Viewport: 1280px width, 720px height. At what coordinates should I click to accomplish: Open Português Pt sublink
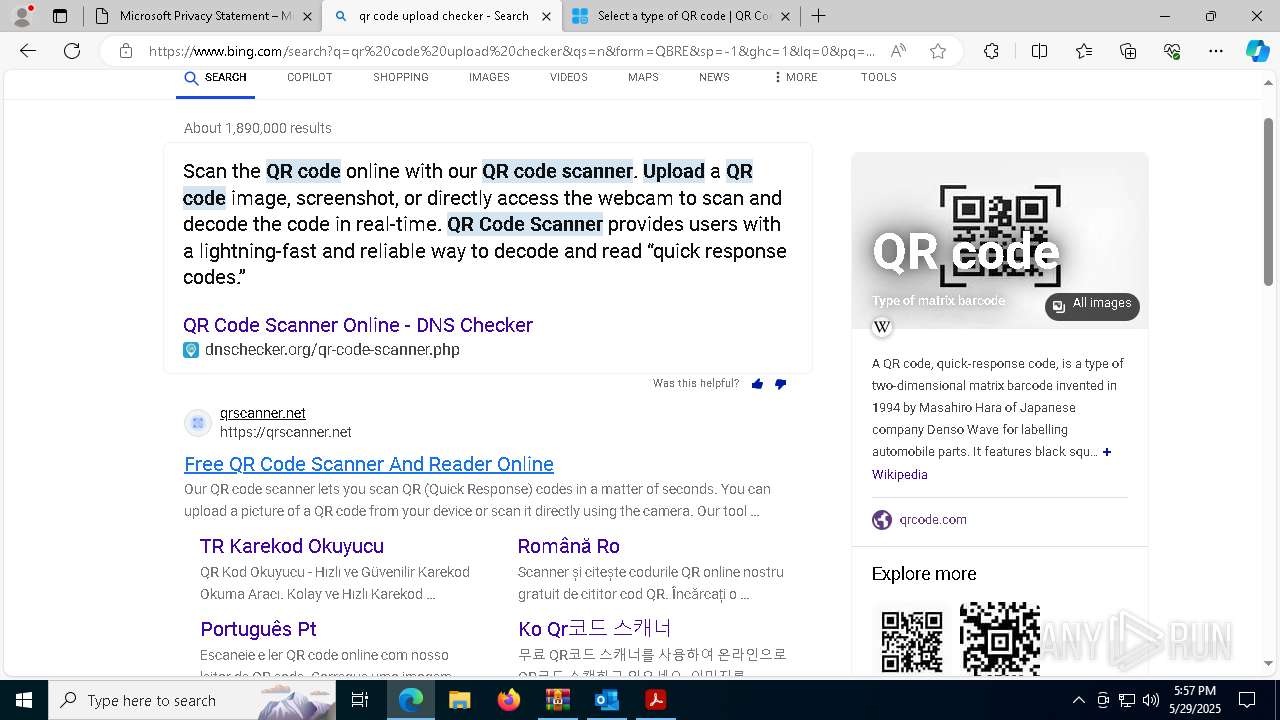point(258,629)
